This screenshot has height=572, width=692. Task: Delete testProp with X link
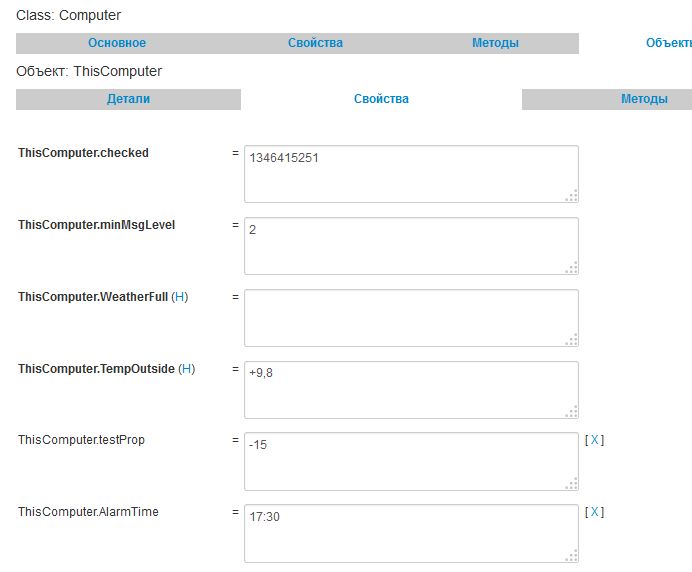click(x=595, y=440)
